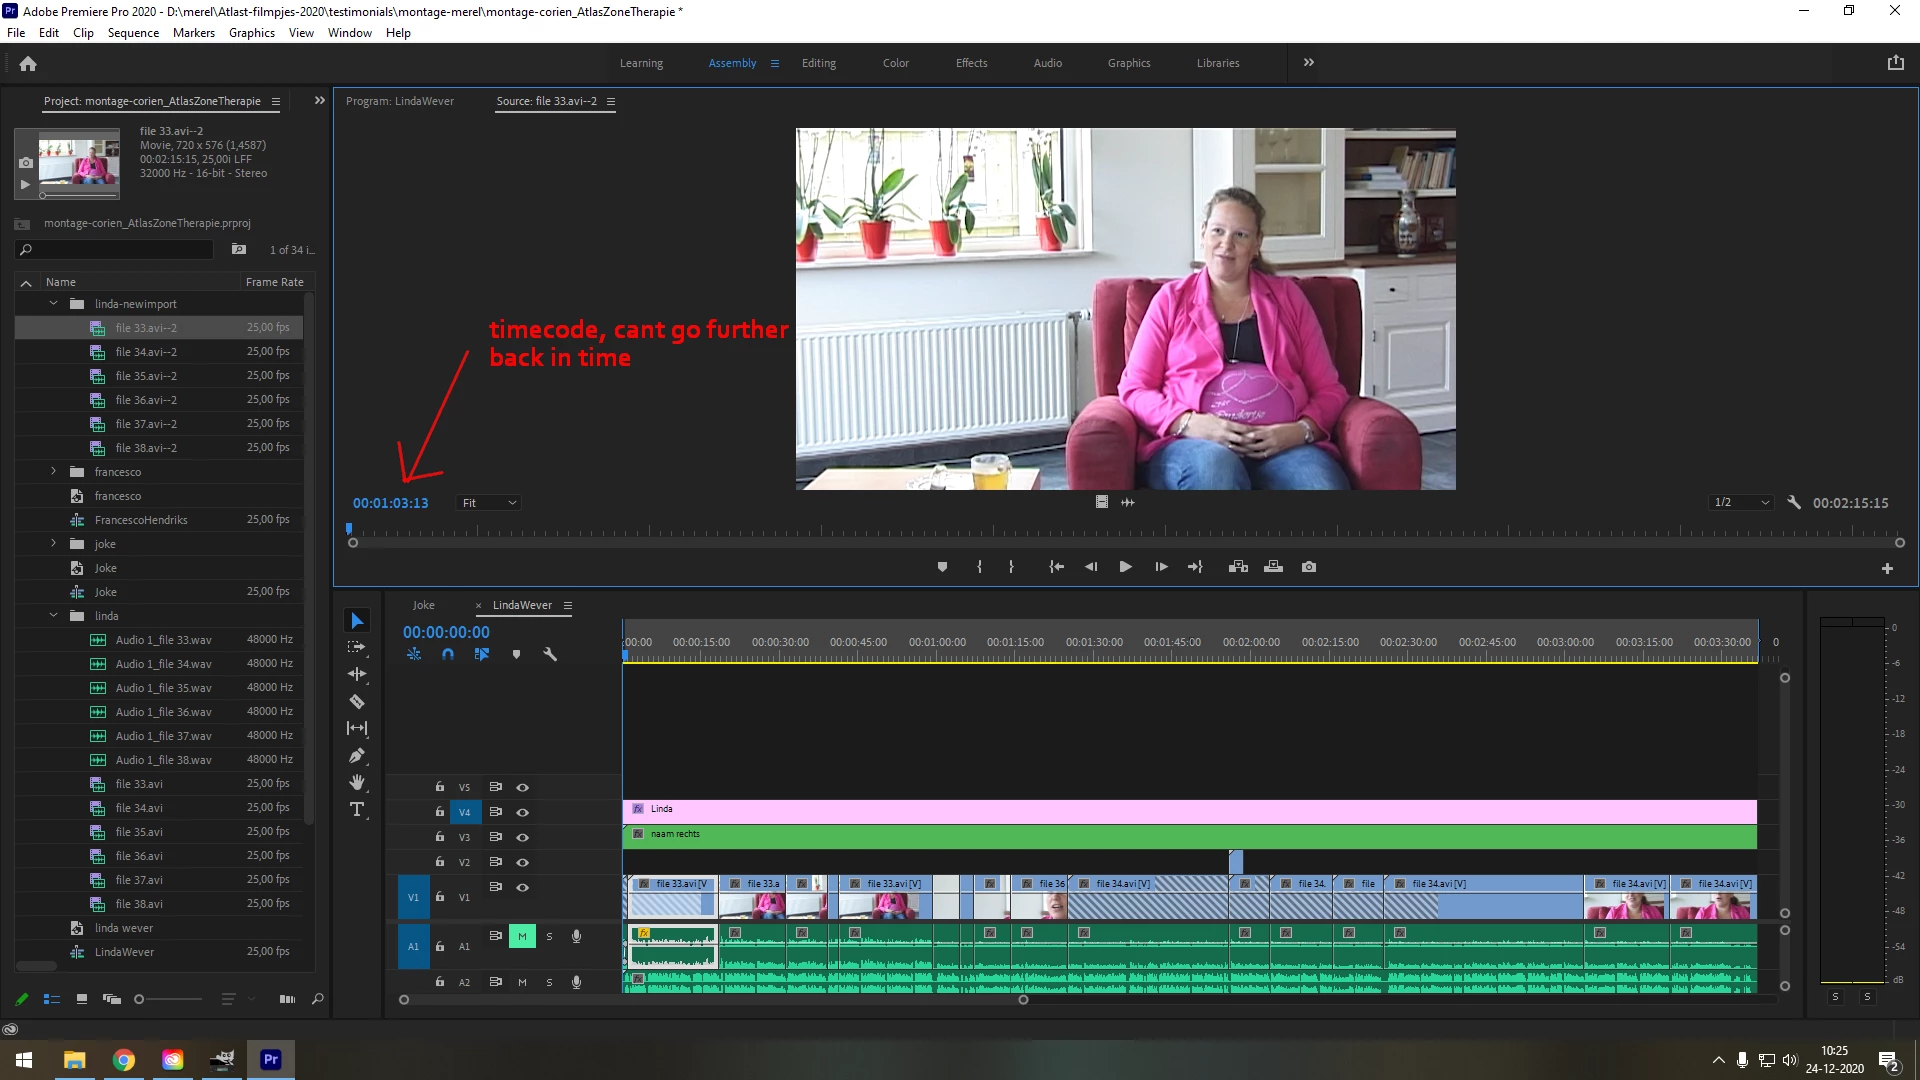The height and width of the screenshot is (1080, 1920).
Task: Toggle V4 track eye visibility
Action: [x=522, y=812]
